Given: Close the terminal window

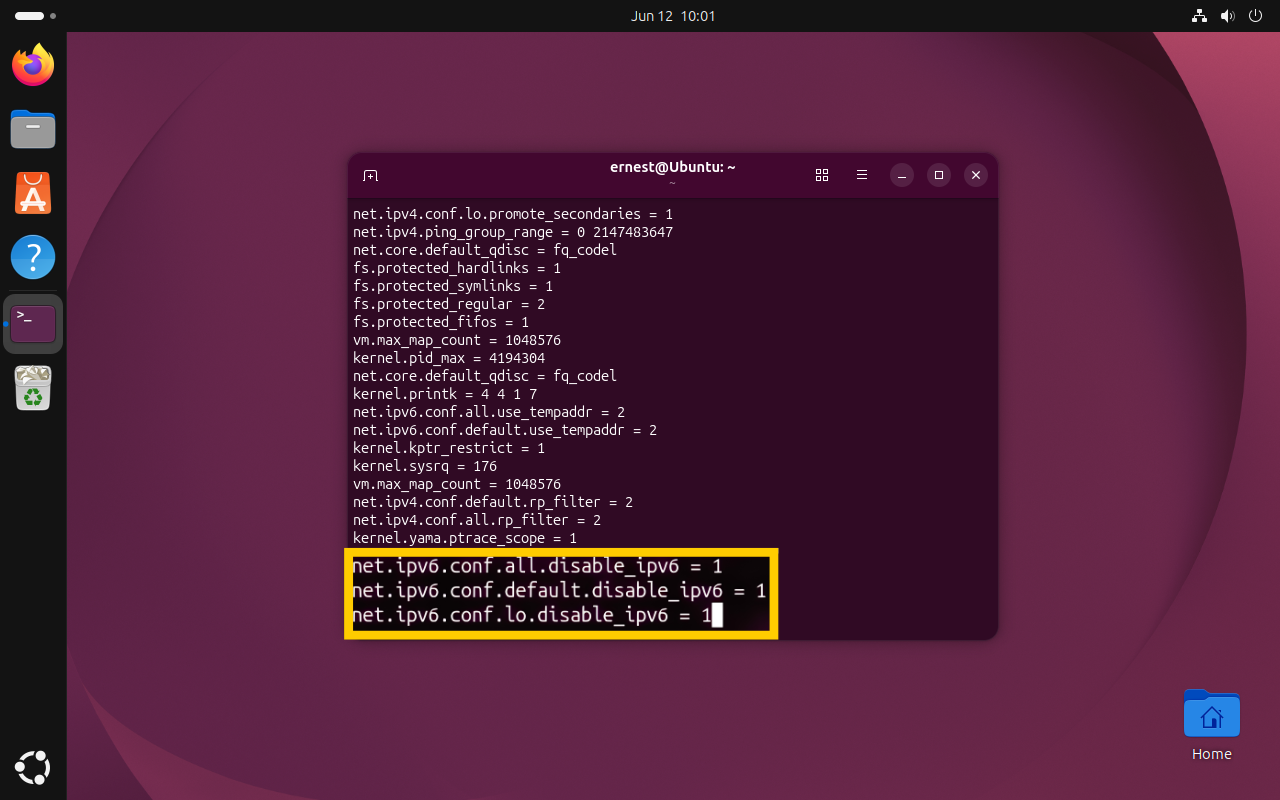Looking at the screenshot, I should click(975, 175).
